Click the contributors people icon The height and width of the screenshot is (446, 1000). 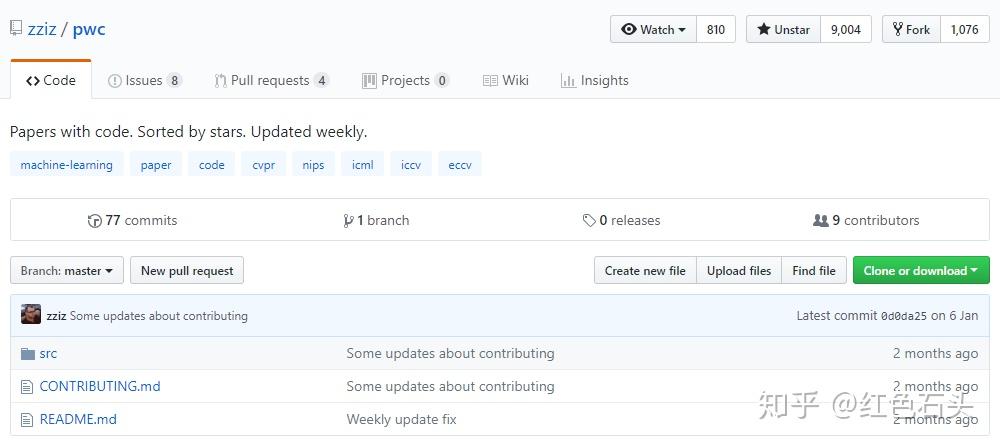(x=821, y=221)
